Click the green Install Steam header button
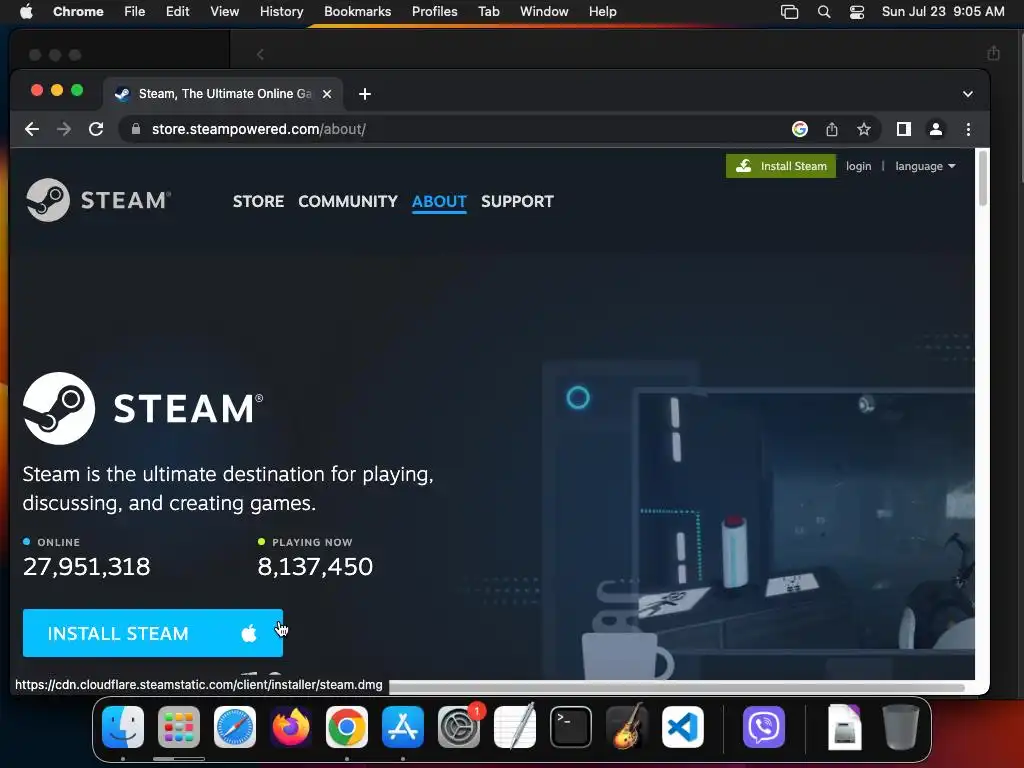The image size is (1024, 768). (x=780, y=166)
